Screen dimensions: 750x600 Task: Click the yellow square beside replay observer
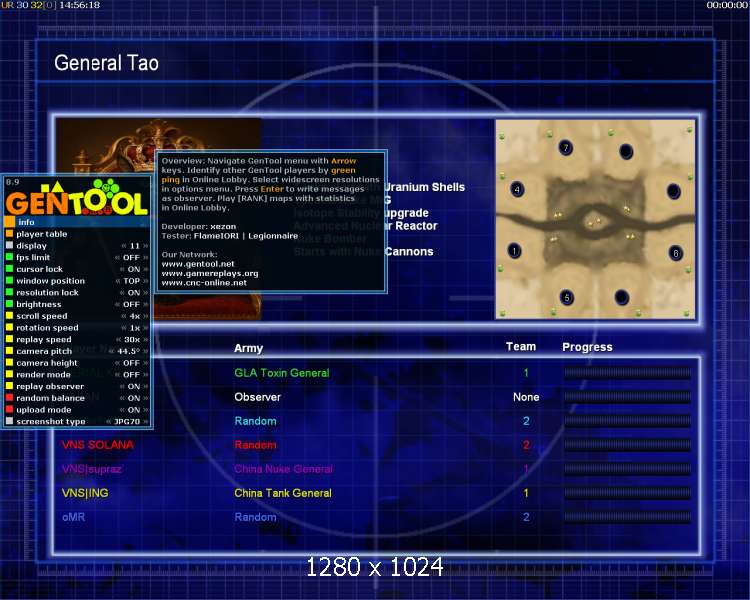(10, 386)
